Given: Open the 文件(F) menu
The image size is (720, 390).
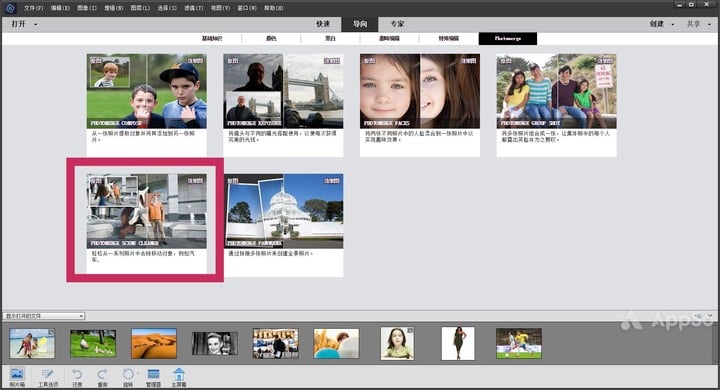Looking at the screenshot, I should (x=34, y=8).
